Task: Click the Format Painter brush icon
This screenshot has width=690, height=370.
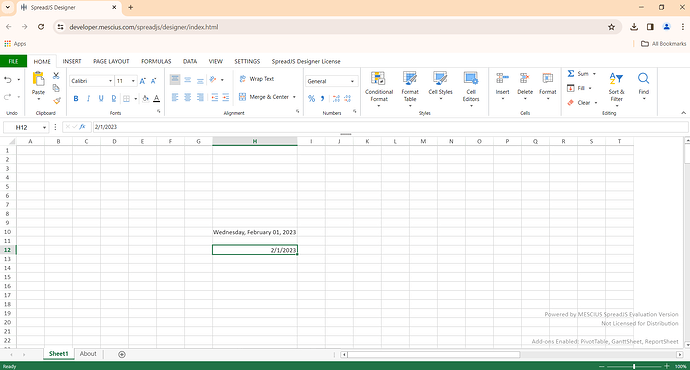Action: coord(56,100)
